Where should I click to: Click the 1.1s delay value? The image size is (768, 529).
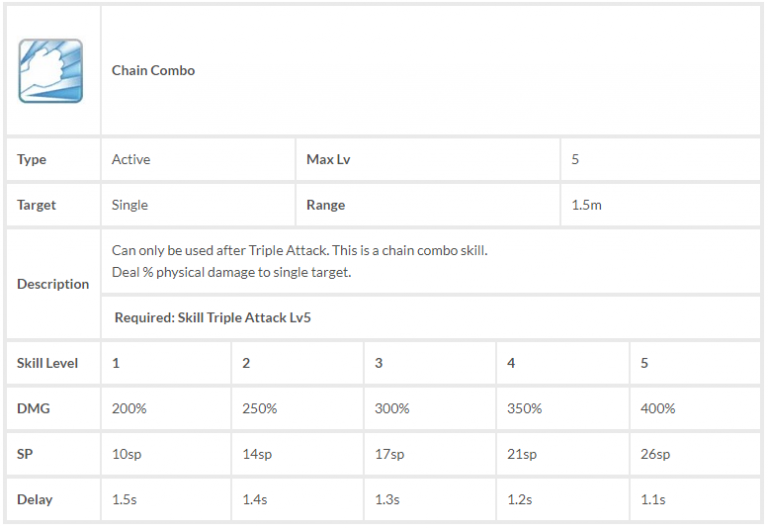tap(652, 499)
